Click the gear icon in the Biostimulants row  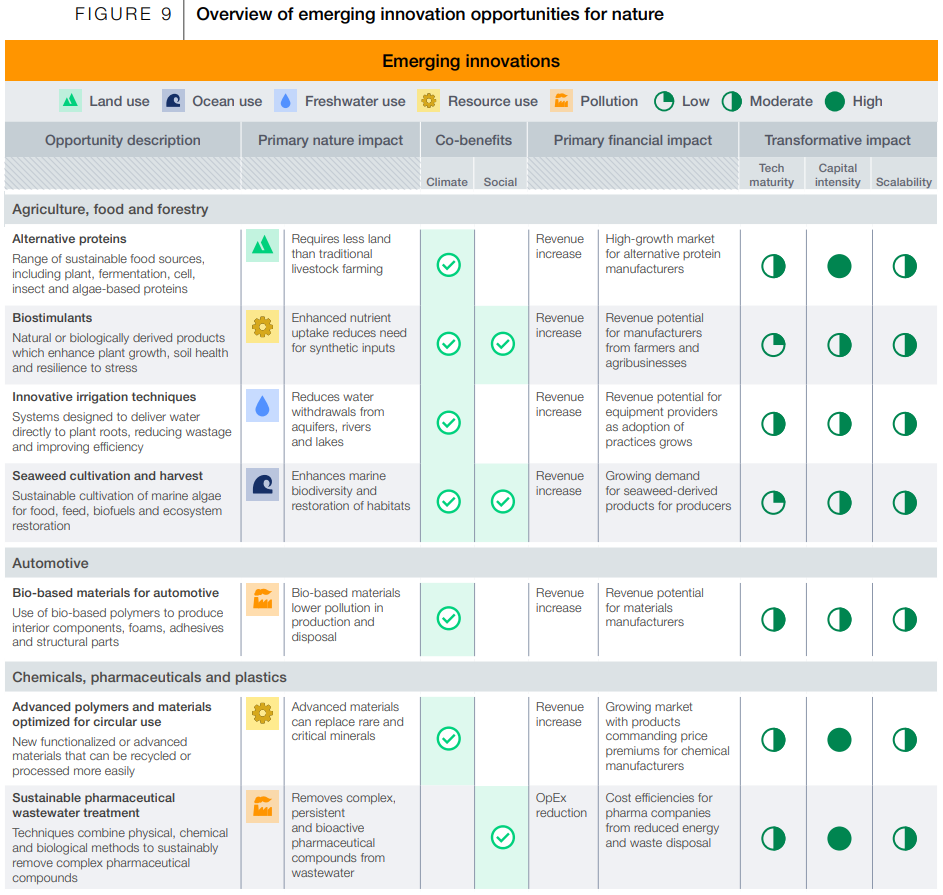(262, 326)
